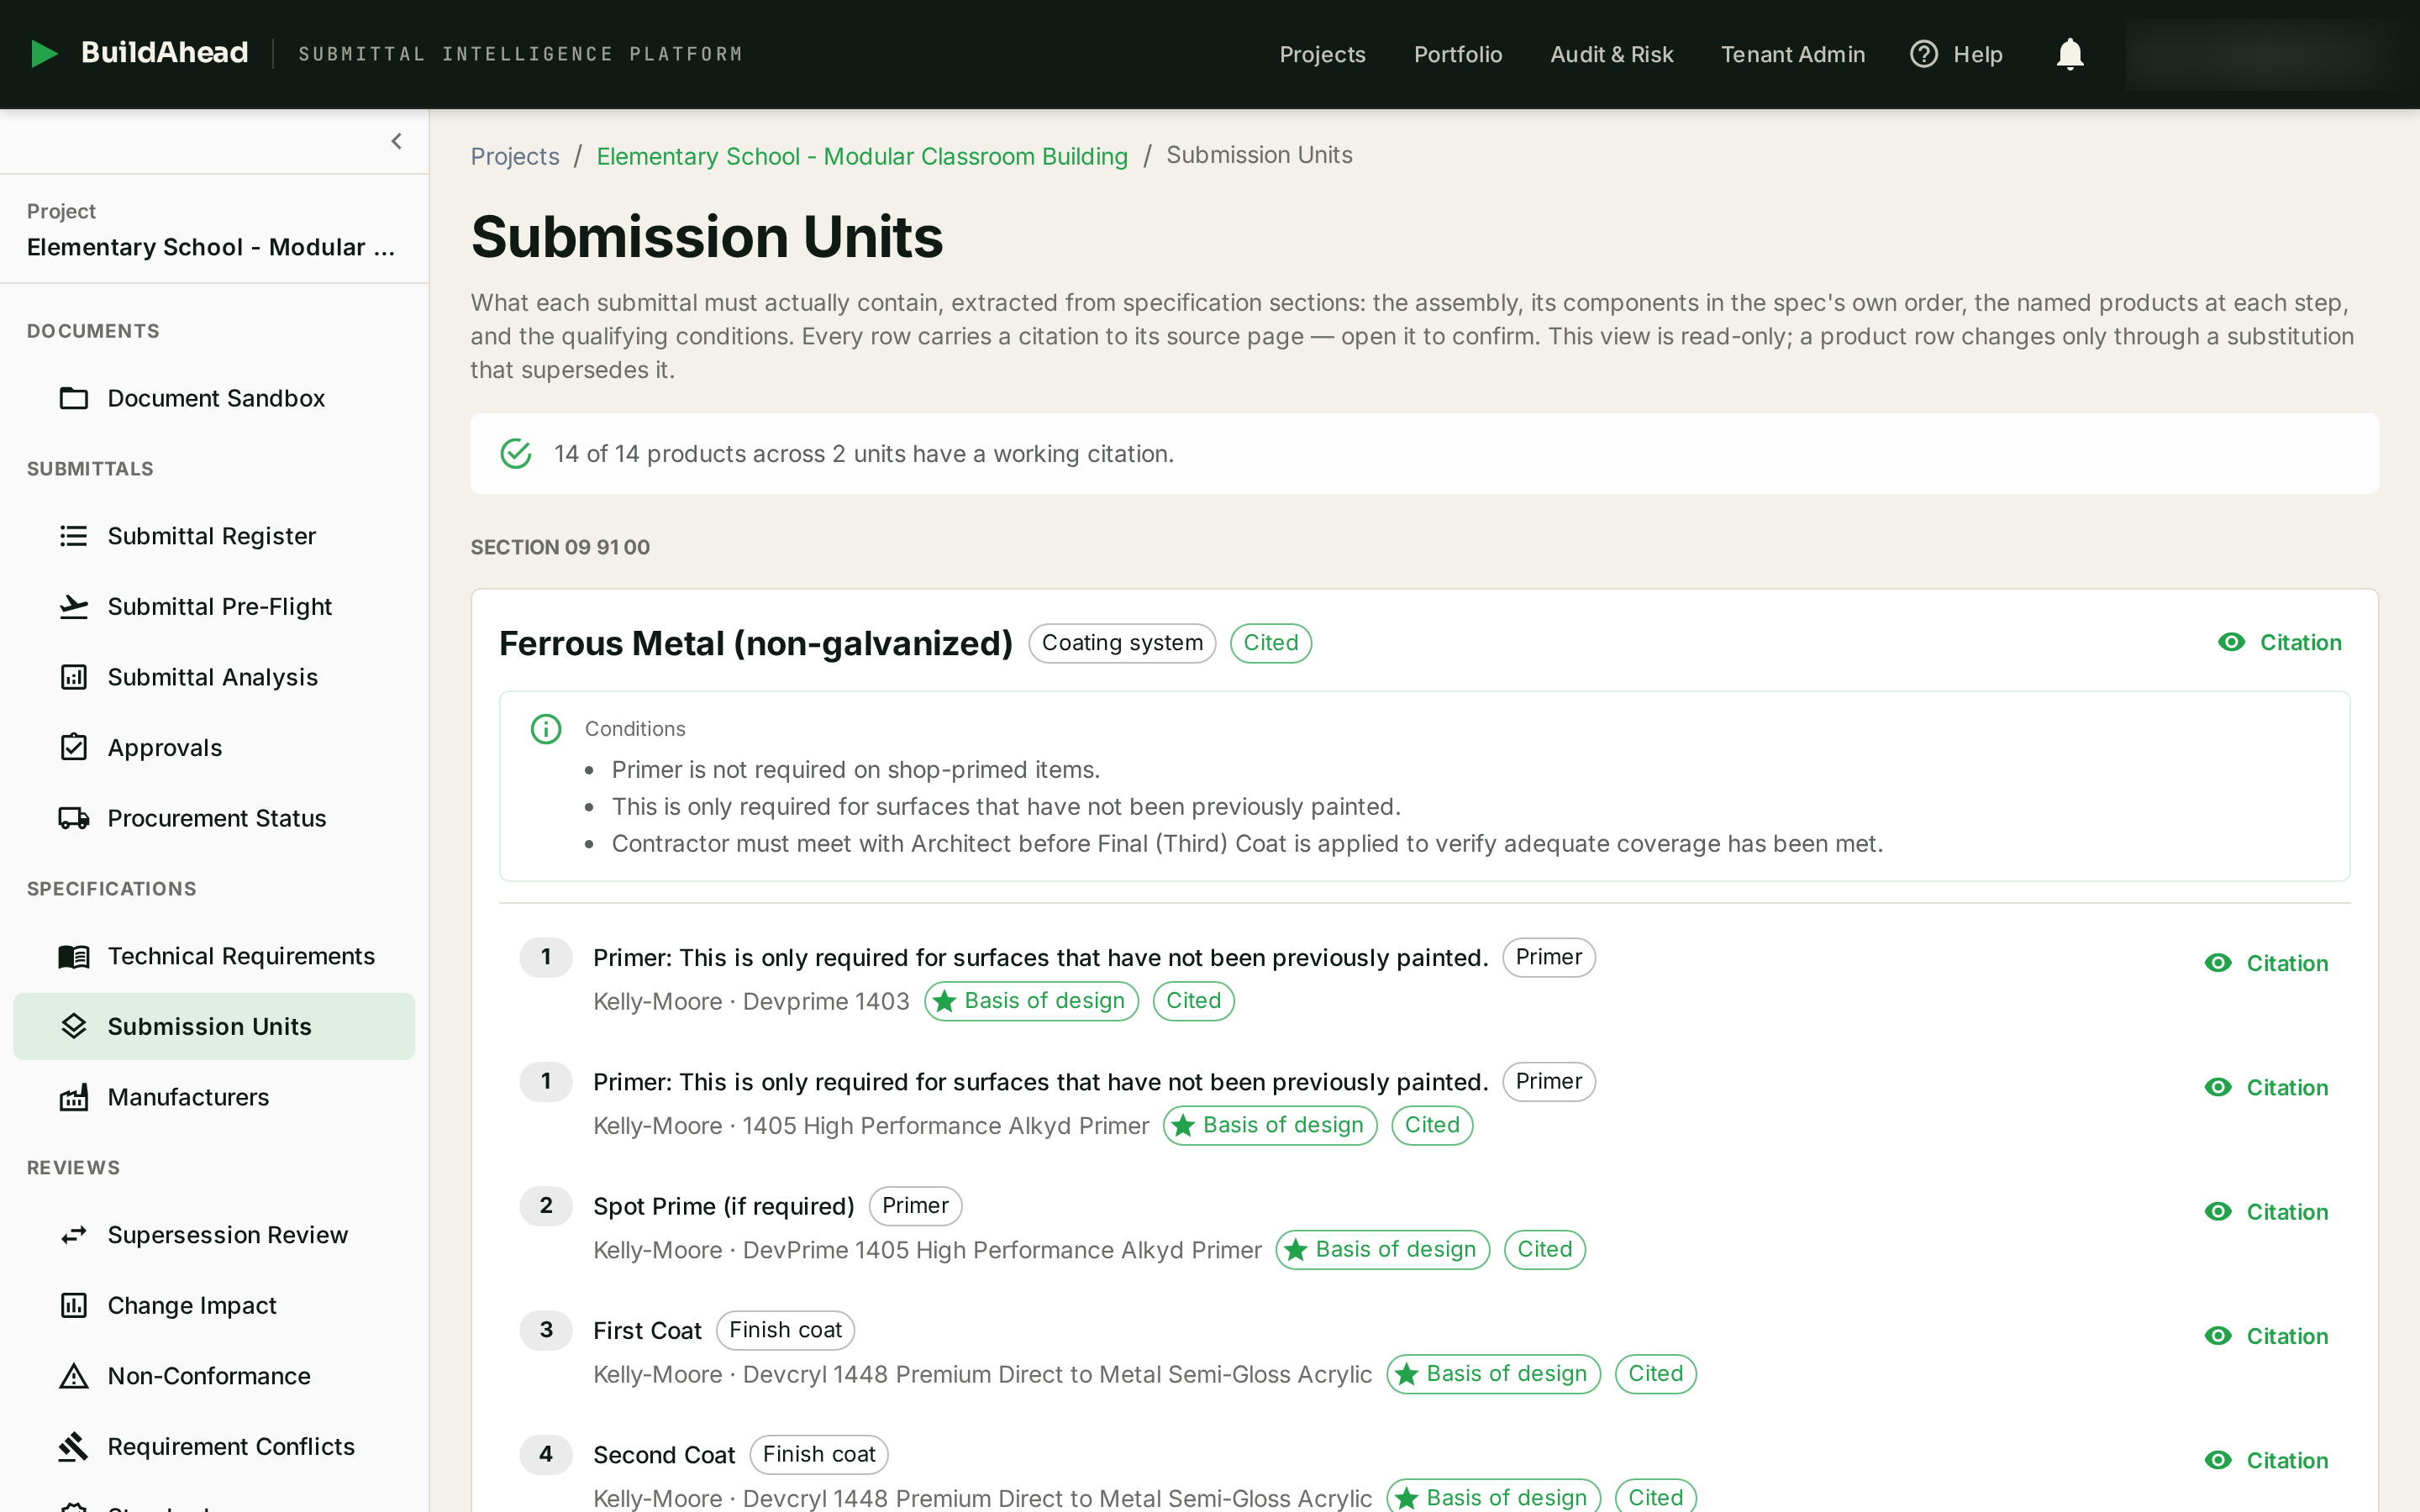Go to Projects breadcrumb link
The height and width of the screenshot is (1512, 2420).
tap(515, 156)
